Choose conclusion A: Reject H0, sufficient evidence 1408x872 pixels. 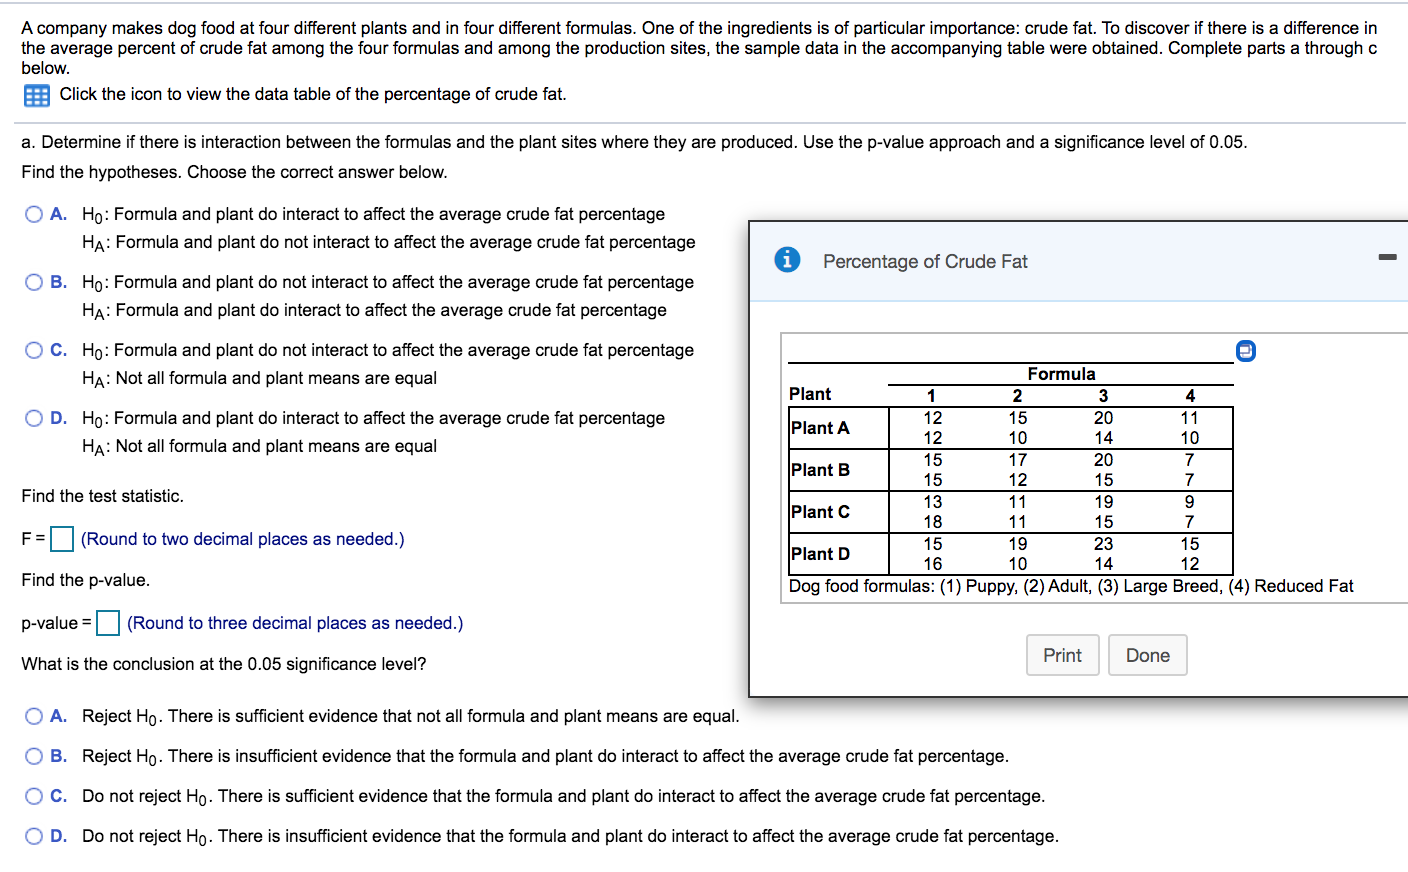(34, 716)
